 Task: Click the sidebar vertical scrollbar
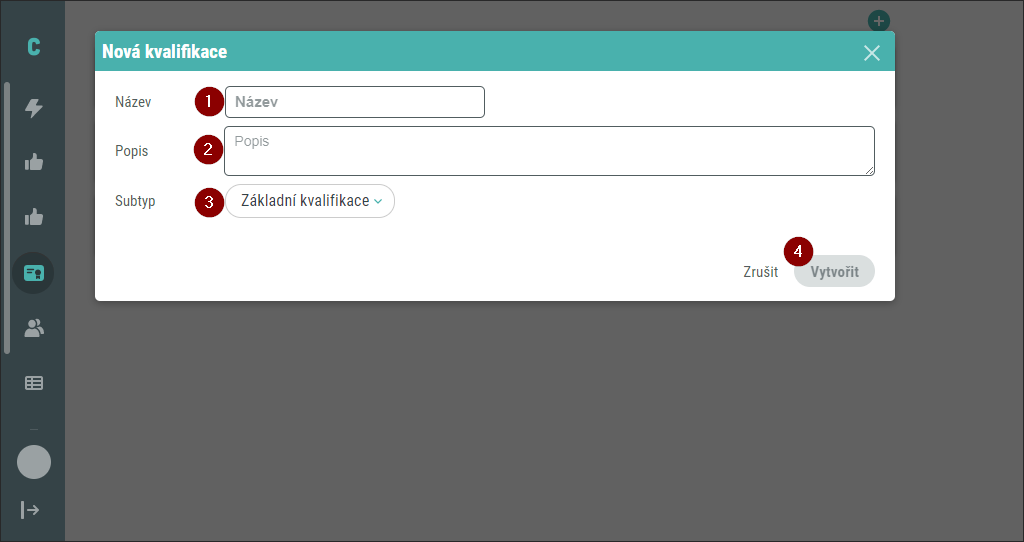(x=7, y=218)
